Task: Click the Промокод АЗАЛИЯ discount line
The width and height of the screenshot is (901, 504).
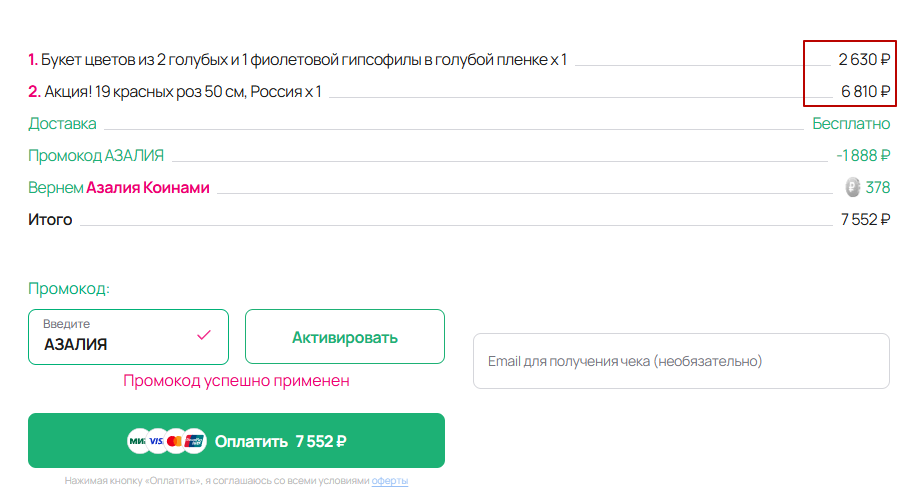Action: [x=96, y=155]
